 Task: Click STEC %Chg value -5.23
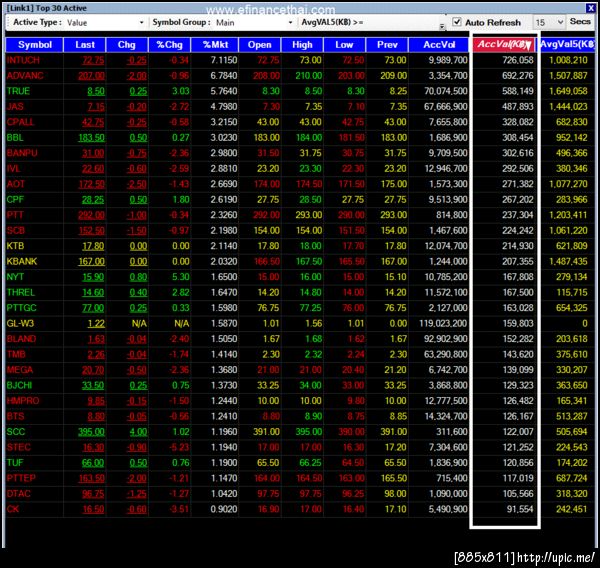179,447
